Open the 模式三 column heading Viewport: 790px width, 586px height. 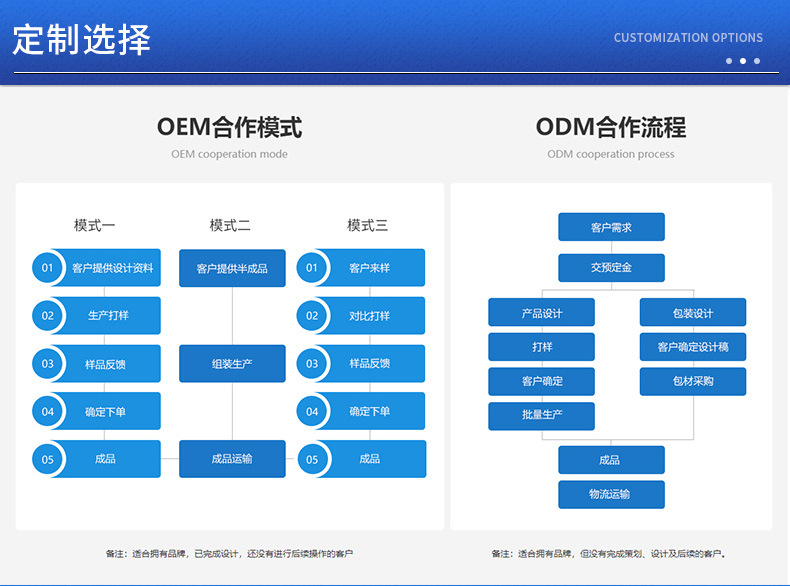[367, 225]
